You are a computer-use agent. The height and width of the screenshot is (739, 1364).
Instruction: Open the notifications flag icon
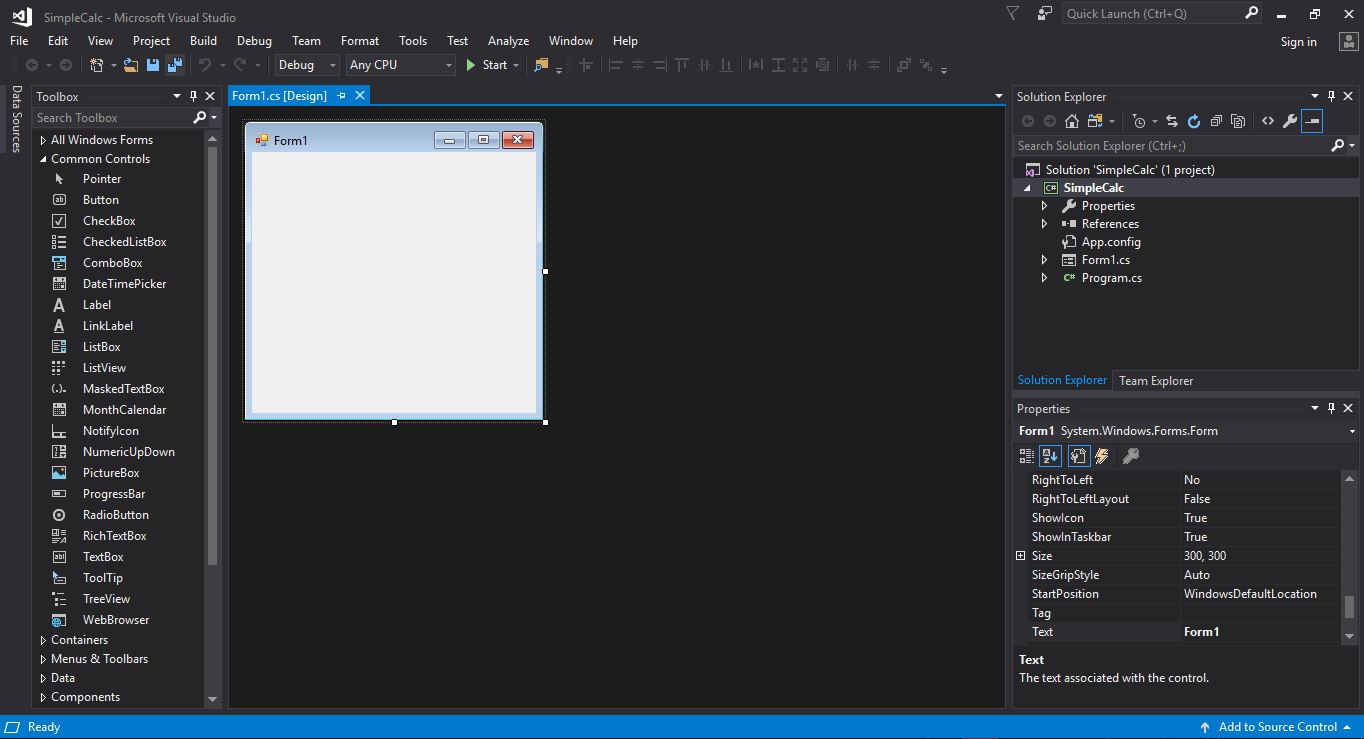point(1012,14)
